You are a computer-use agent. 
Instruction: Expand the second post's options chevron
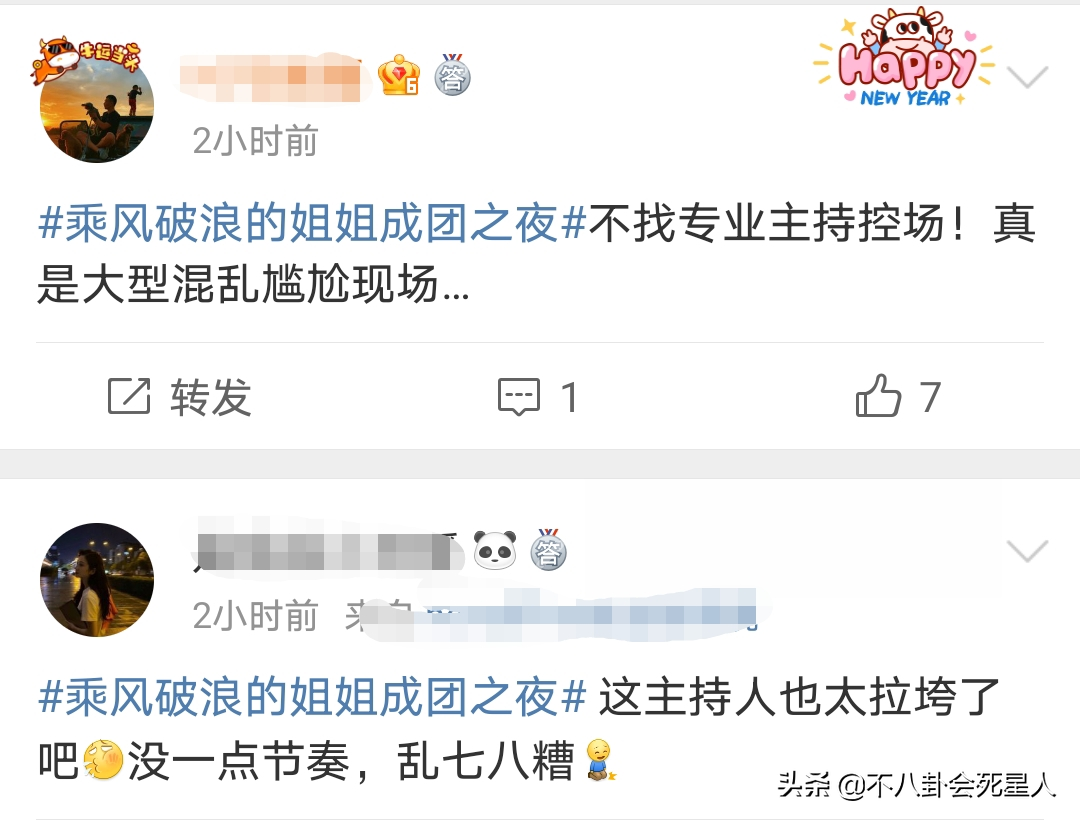click(x=1027, y=551)
